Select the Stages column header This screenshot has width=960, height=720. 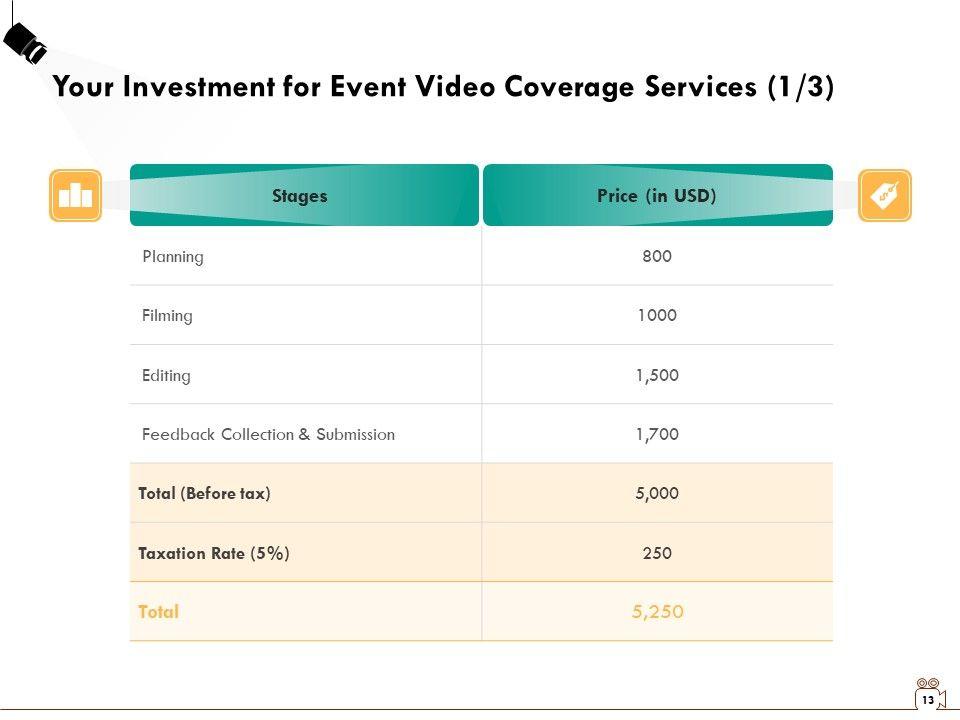pyautogui.click(x=300, y=196)
